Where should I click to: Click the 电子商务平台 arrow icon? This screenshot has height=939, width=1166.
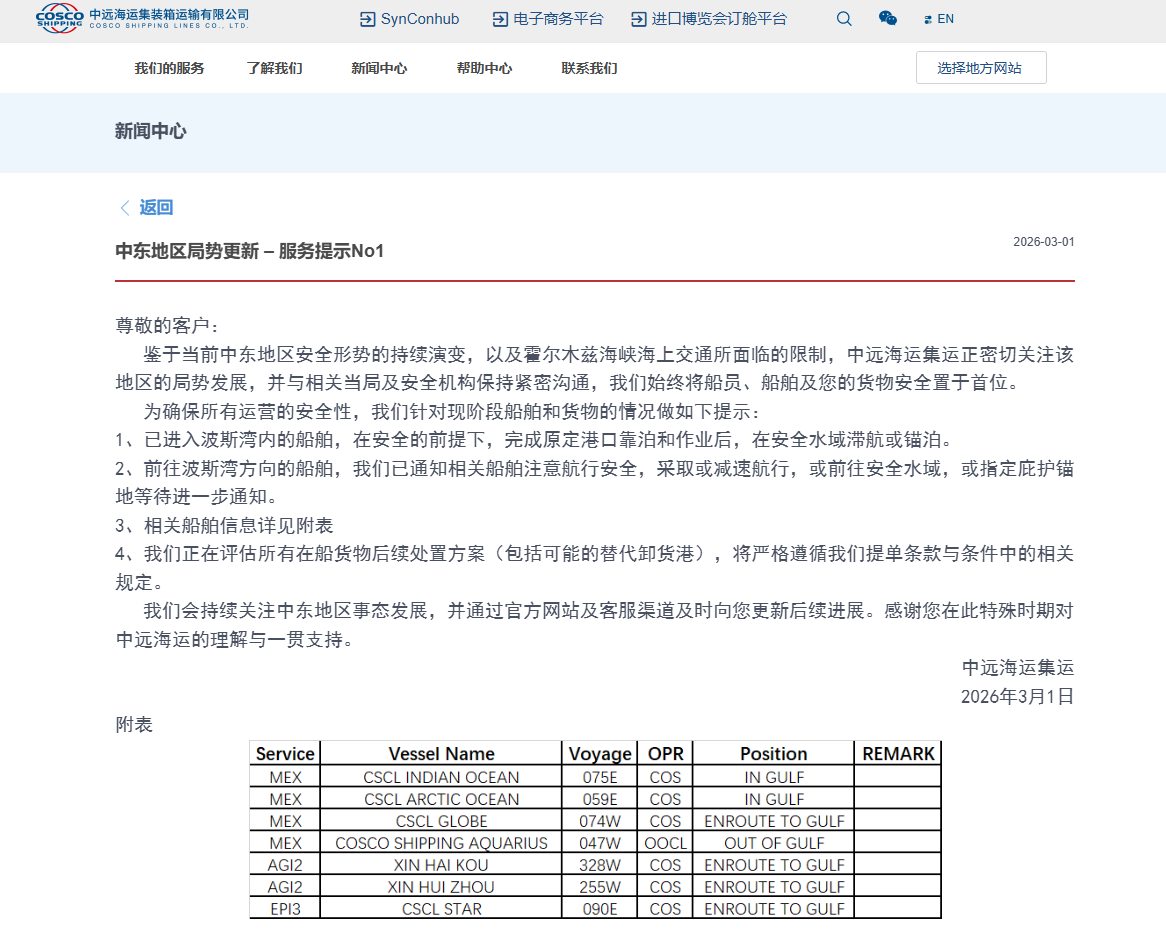pyautogui.click(x=500, y=19)
